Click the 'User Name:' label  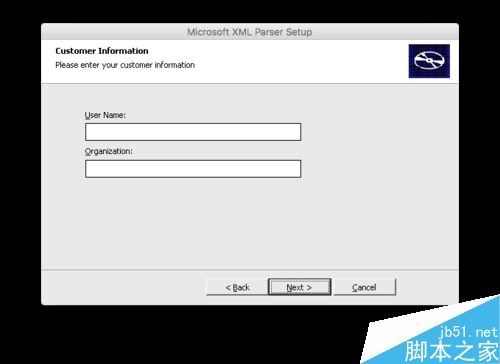[105, 115]
